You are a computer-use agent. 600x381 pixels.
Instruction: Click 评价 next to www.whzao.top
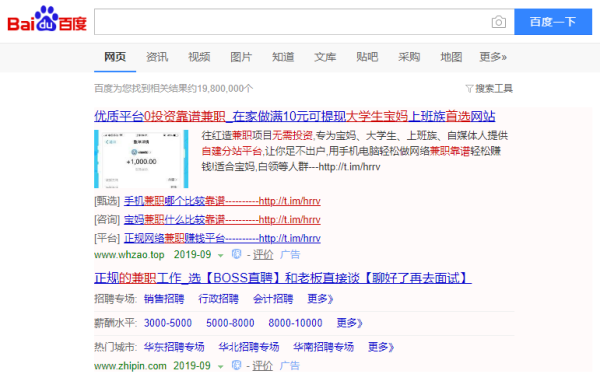pyautogui.click(x=263, y=255)
